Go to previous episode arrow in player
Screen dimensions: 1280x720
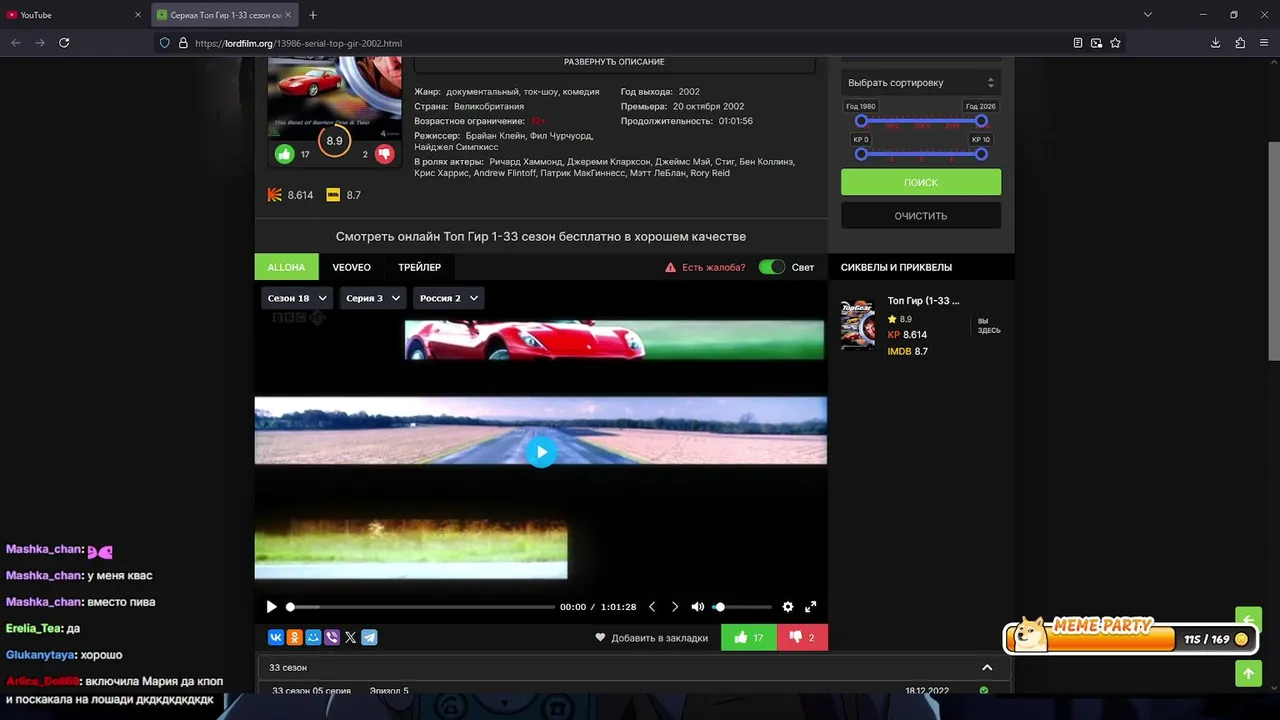[x=652, y=607]
